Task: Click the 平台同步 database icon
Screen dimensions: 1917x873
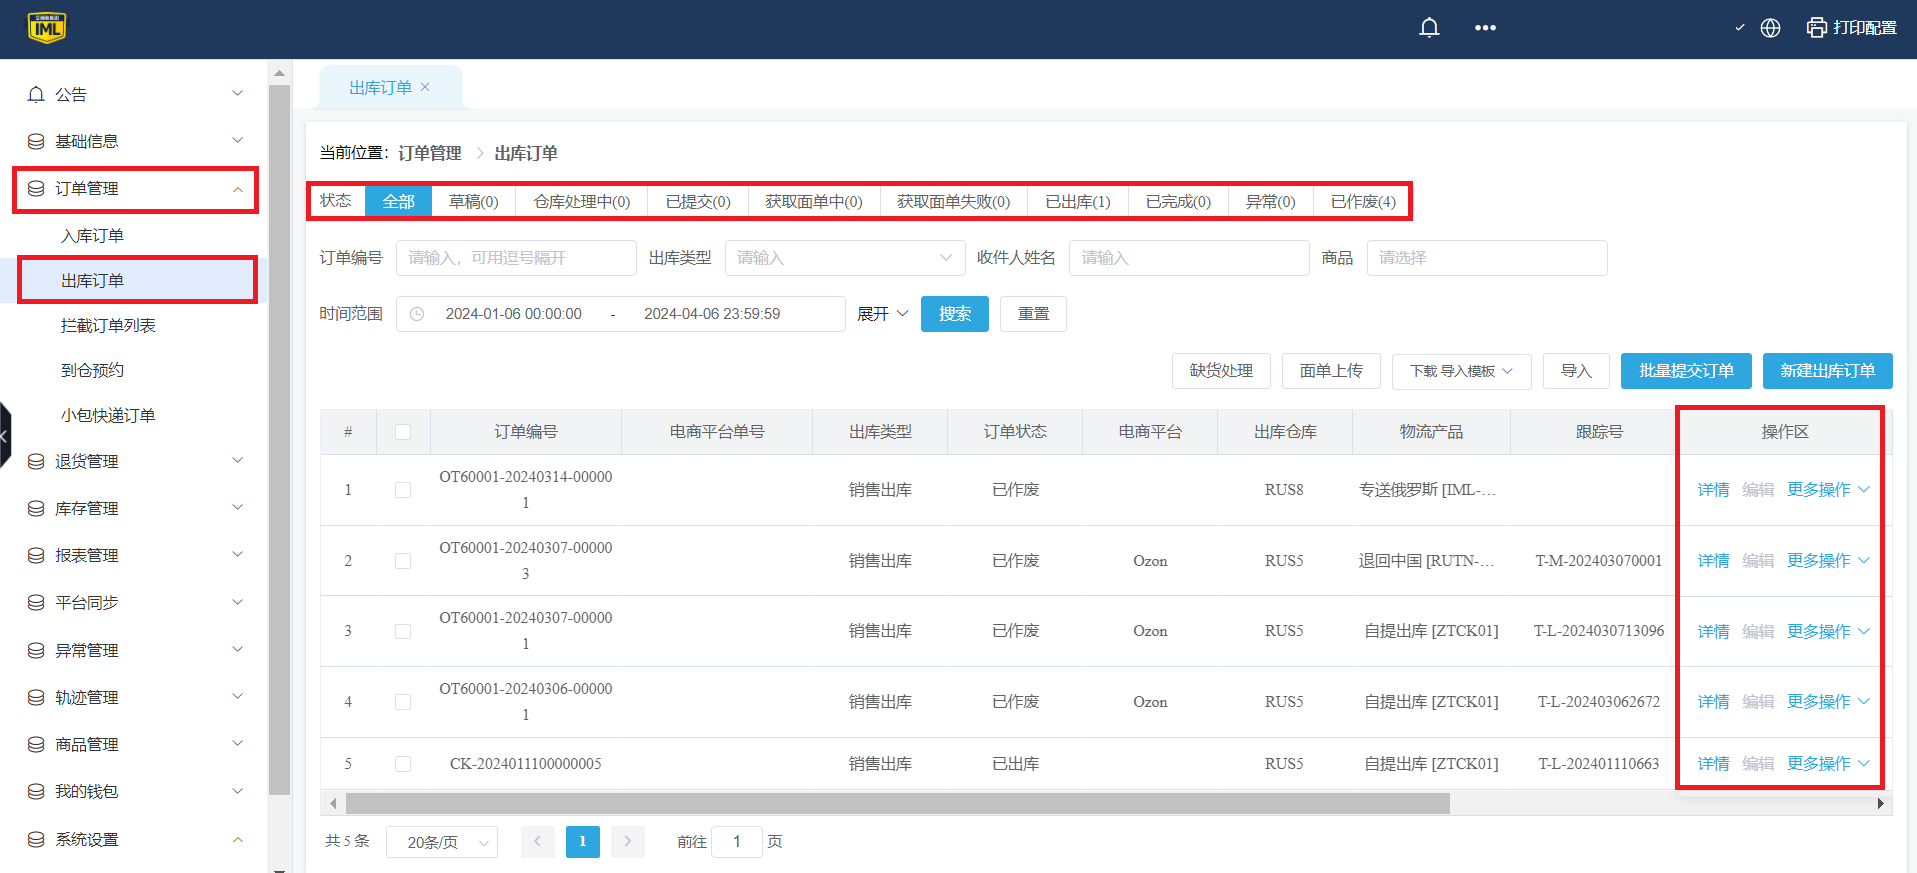Action: pyautogui.click(x=36, y=602)
